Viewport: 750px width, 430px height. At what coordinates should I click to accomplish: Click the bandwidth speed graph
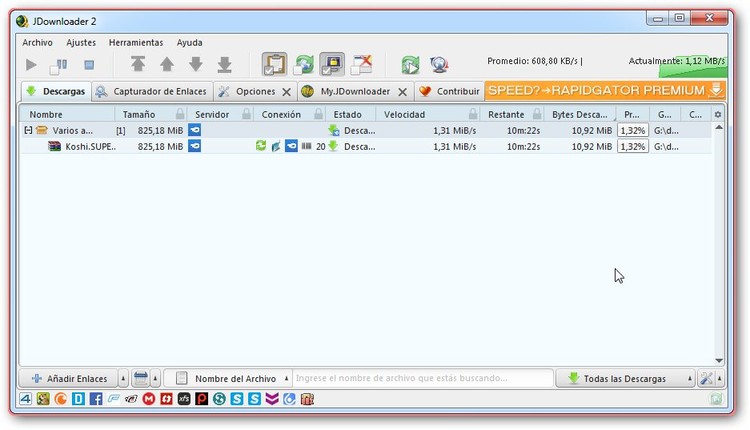click(693, 66)
